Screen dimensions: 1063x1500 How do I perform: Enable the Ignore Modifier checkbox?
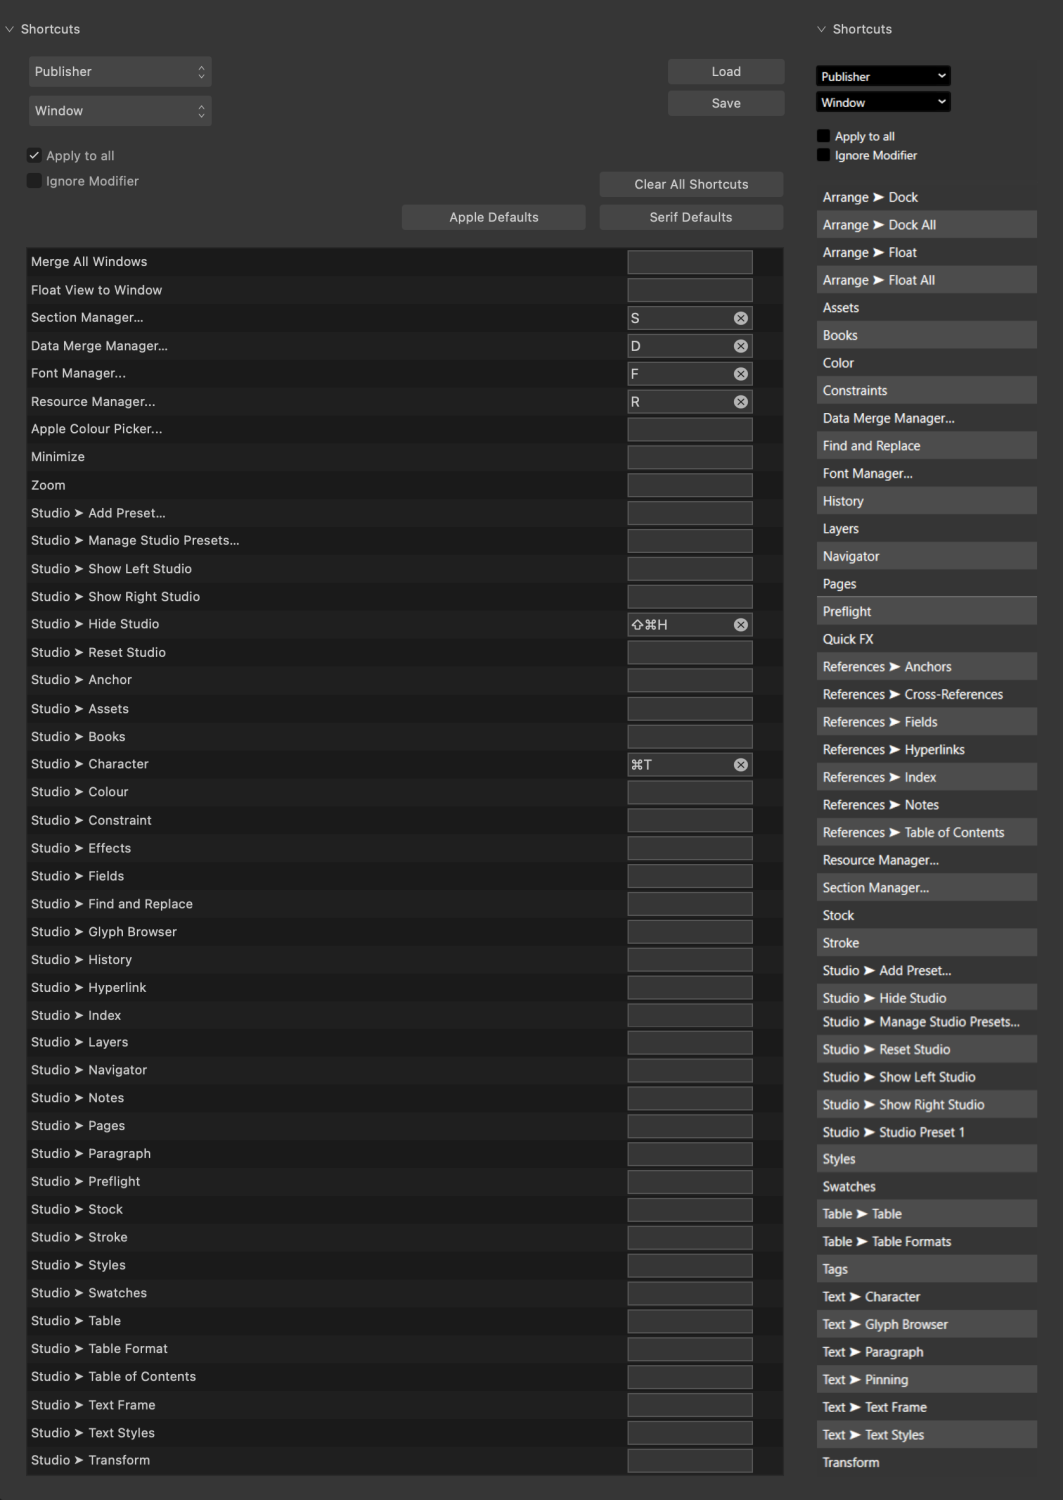(34, 181)
